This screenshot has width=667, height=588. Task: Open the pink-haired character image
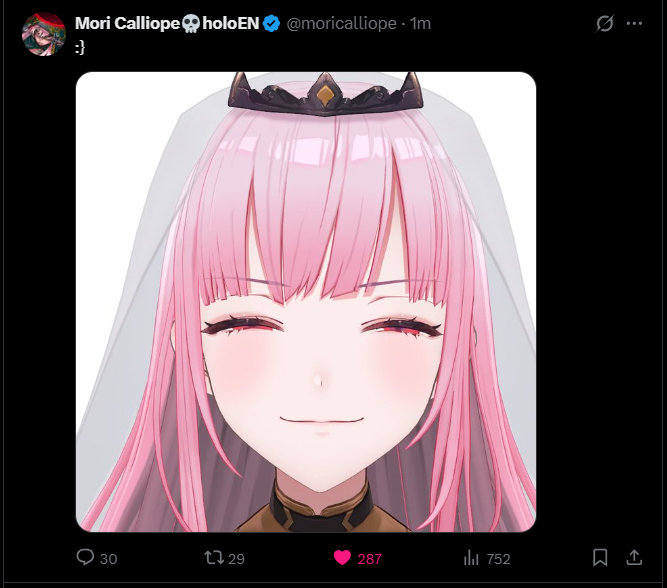coord(306,302)
